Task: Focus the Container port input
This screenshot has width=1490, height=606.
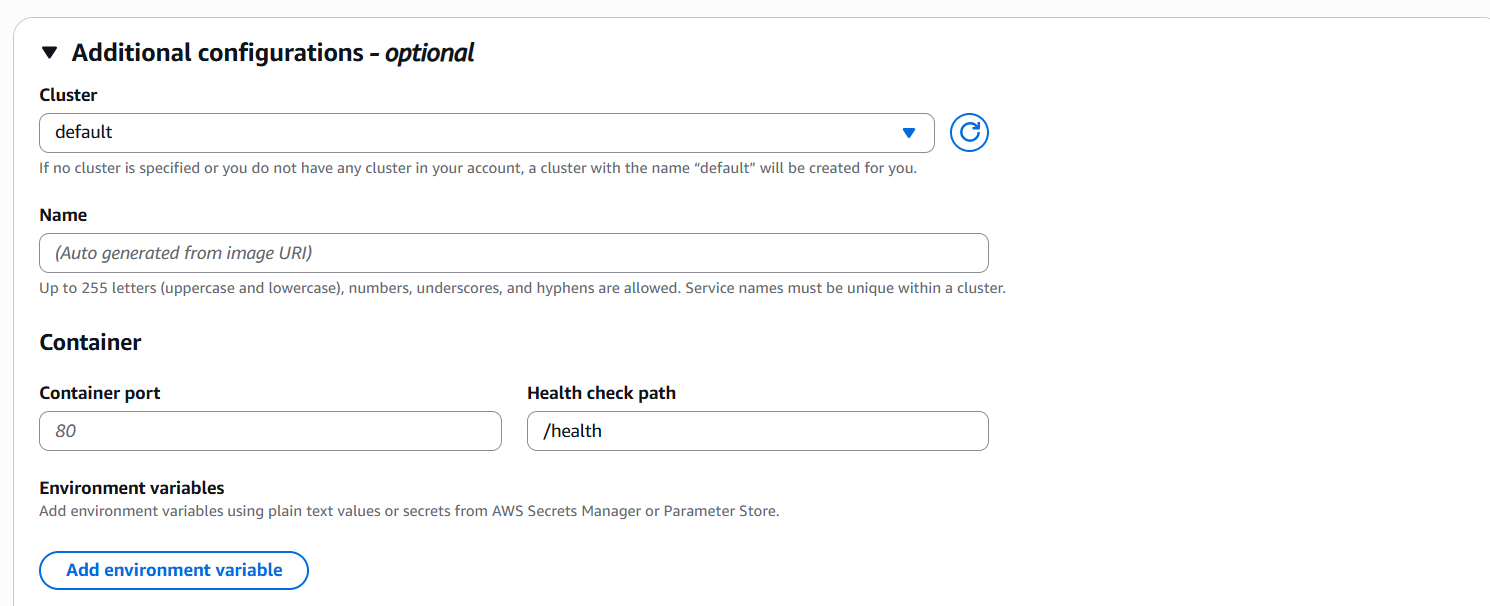Action: [x=270, y=431]
